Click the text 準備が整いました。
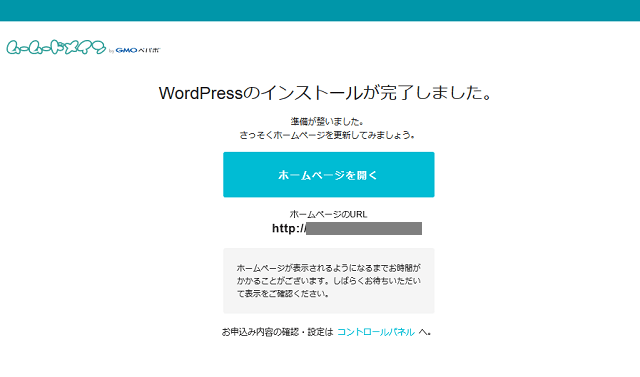 click(327, 122)
